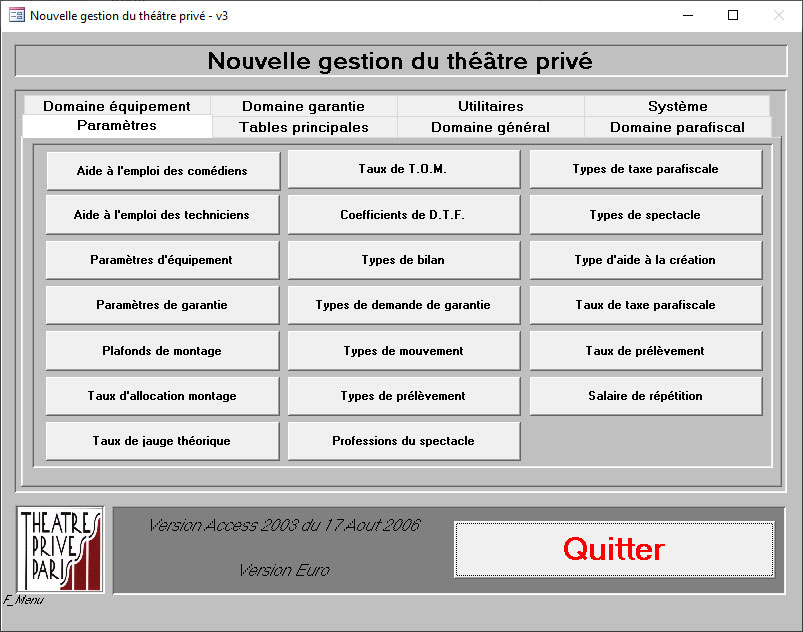803x632 pixels.
Task: Open Salaire de répétition
Action: 646,396
